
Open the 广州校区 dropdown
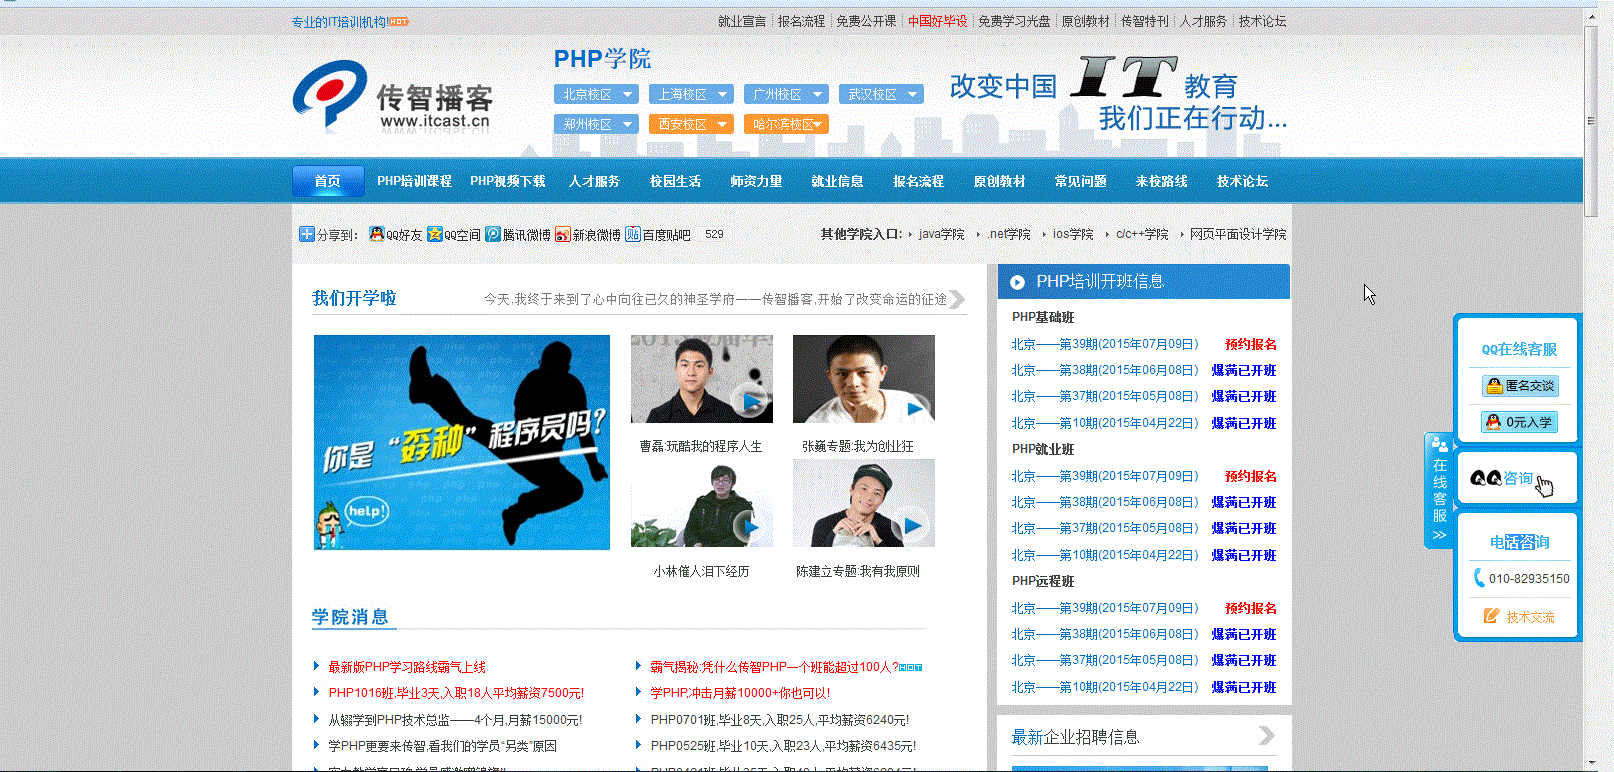click(786, 94)
